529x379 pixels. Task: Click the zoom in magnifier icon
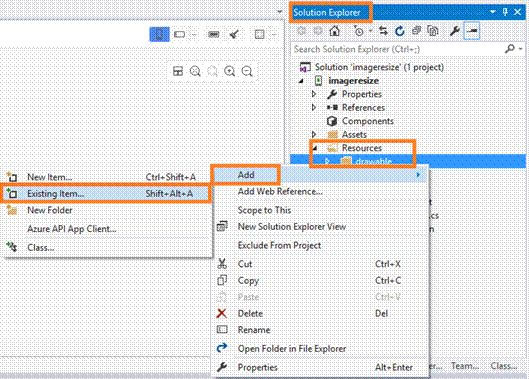pyautogui.click(x=230, y=71)
